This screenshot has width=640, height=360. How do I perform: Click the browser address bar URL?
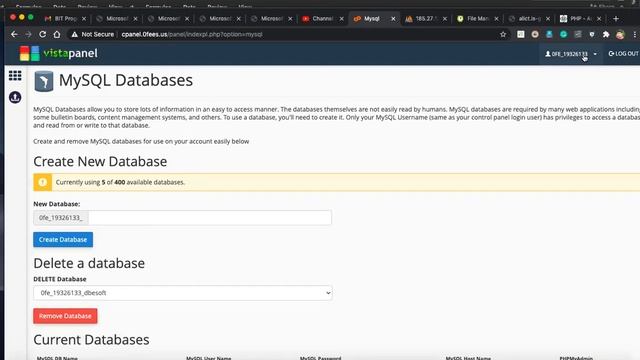click(x=192, y=35)
